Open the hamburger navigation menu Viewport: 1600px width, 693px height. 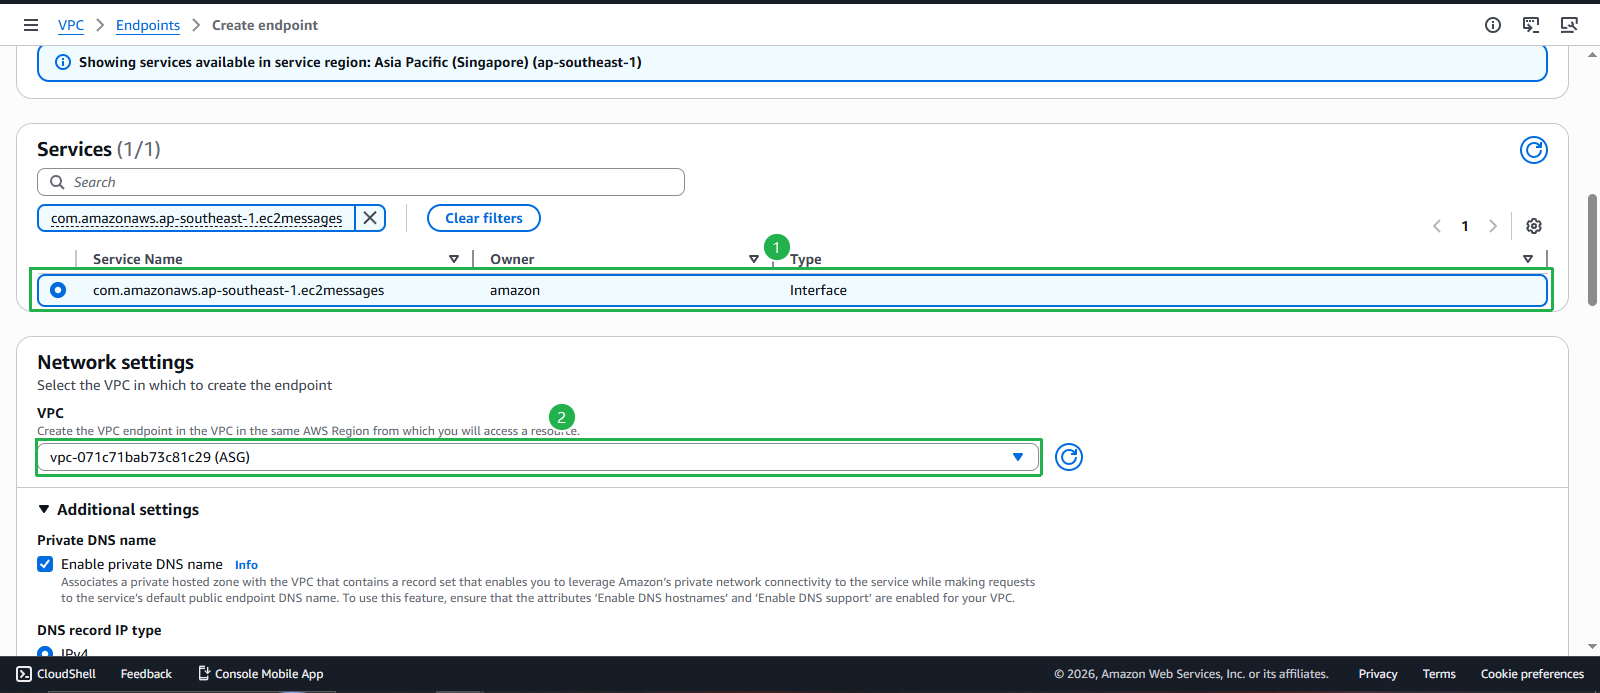tap(31, 25)
